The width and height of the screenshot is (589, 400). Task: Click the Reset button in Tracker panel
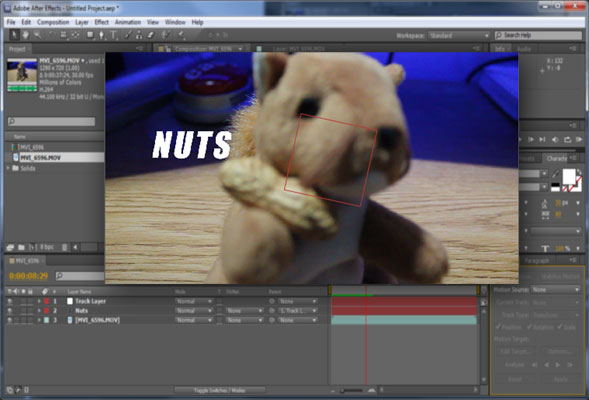(x=515, y=379)
